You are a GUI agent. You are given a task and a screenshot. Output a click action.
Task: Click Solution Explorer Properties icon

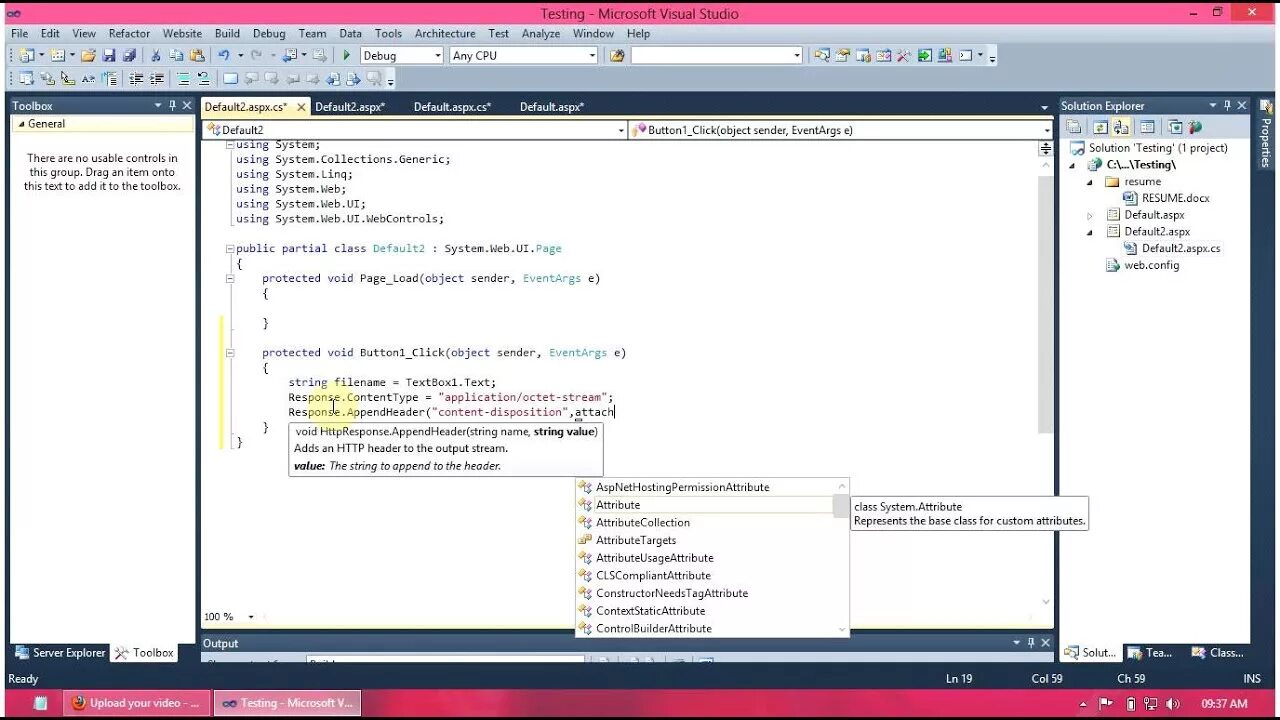coord(1073,127)
